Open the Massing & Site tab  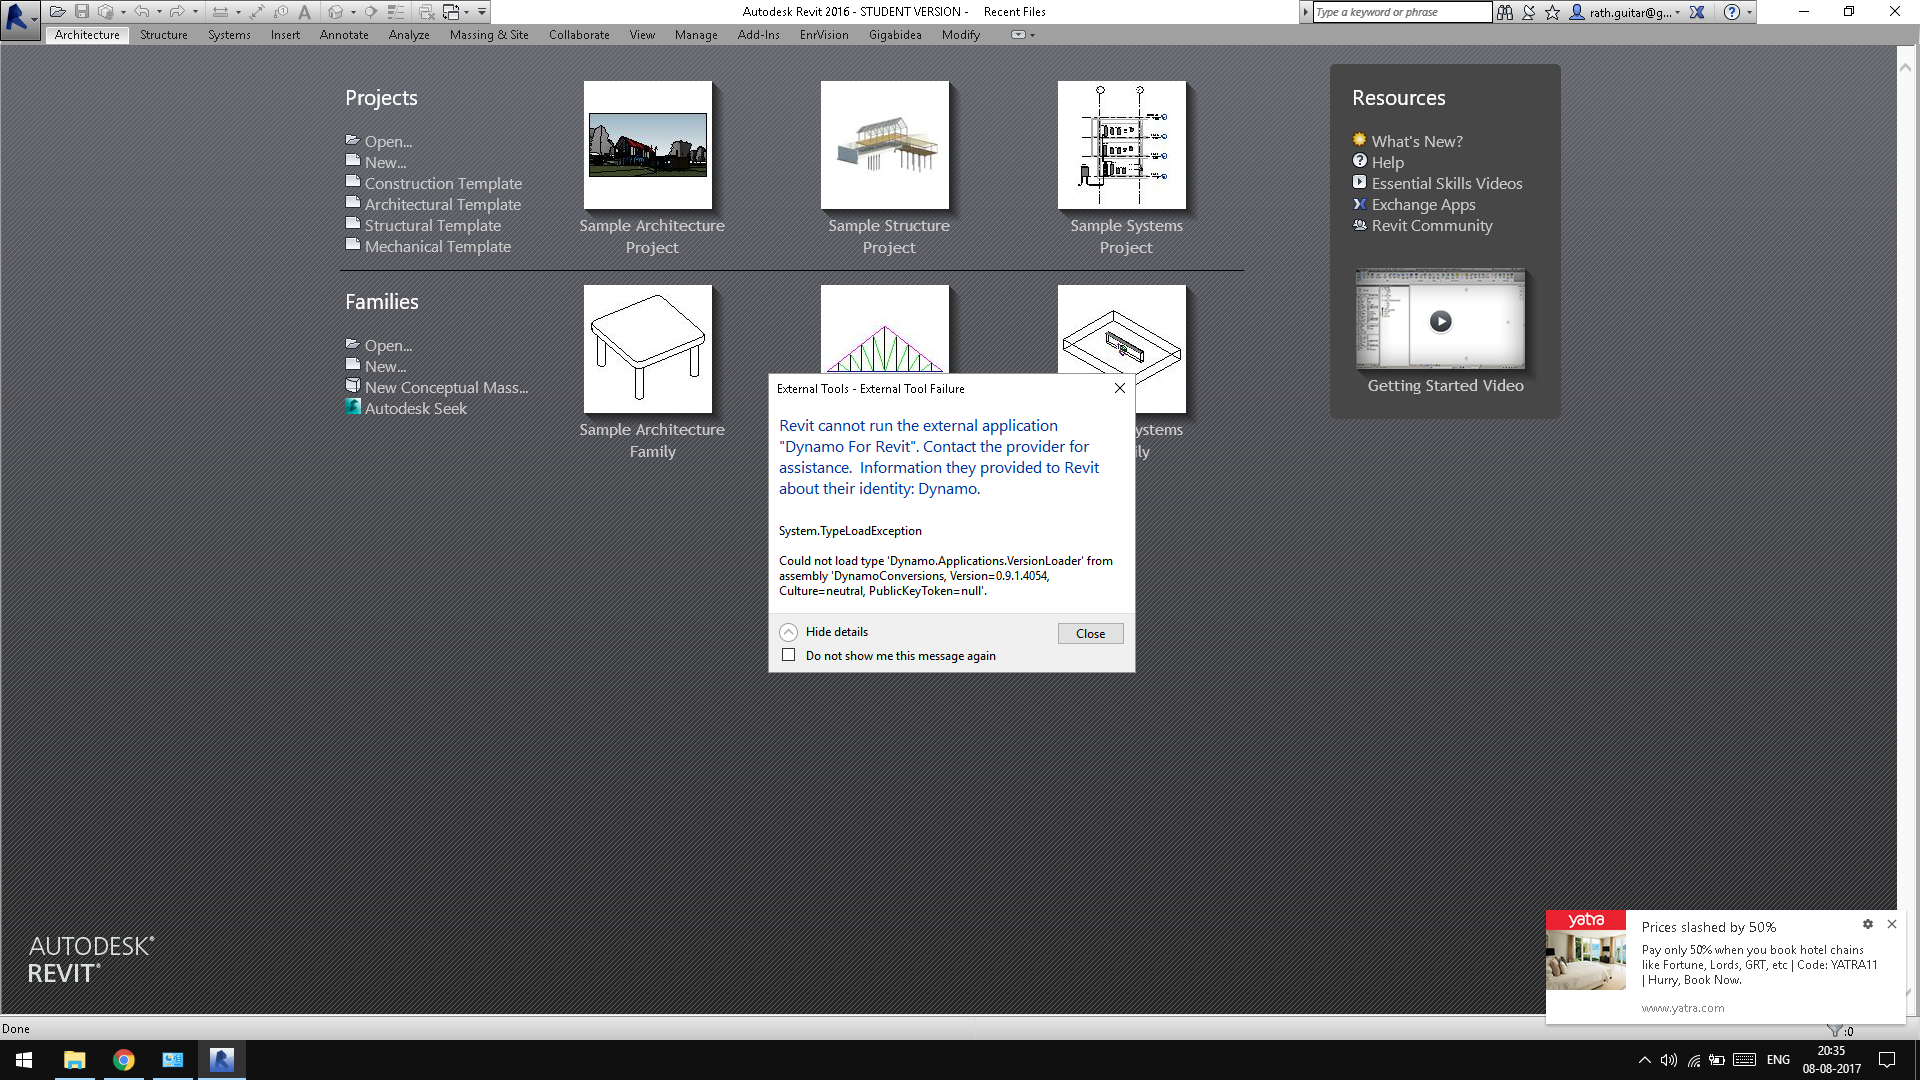(x=489, y=35)
